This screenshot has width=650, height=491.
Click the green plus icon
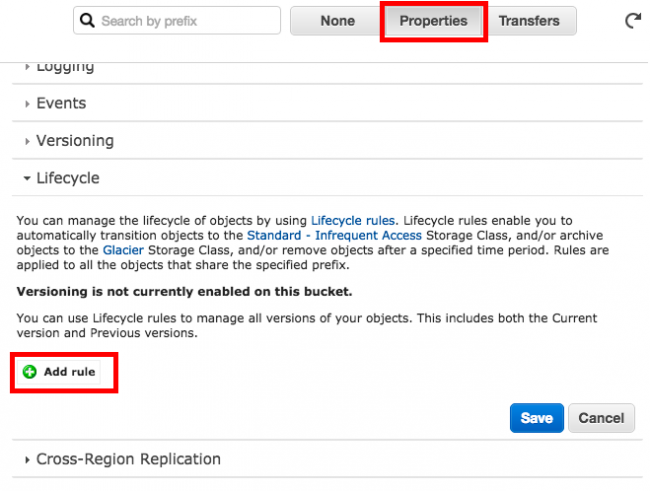30,372
